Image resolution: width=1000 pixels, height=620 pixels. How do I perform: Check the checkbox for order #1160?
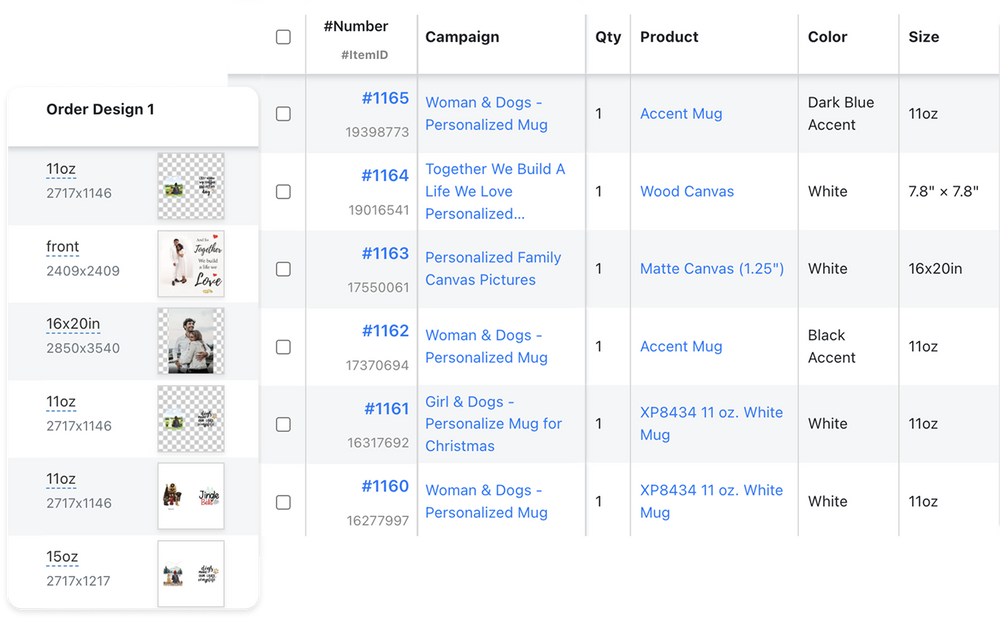pos(283,501)
